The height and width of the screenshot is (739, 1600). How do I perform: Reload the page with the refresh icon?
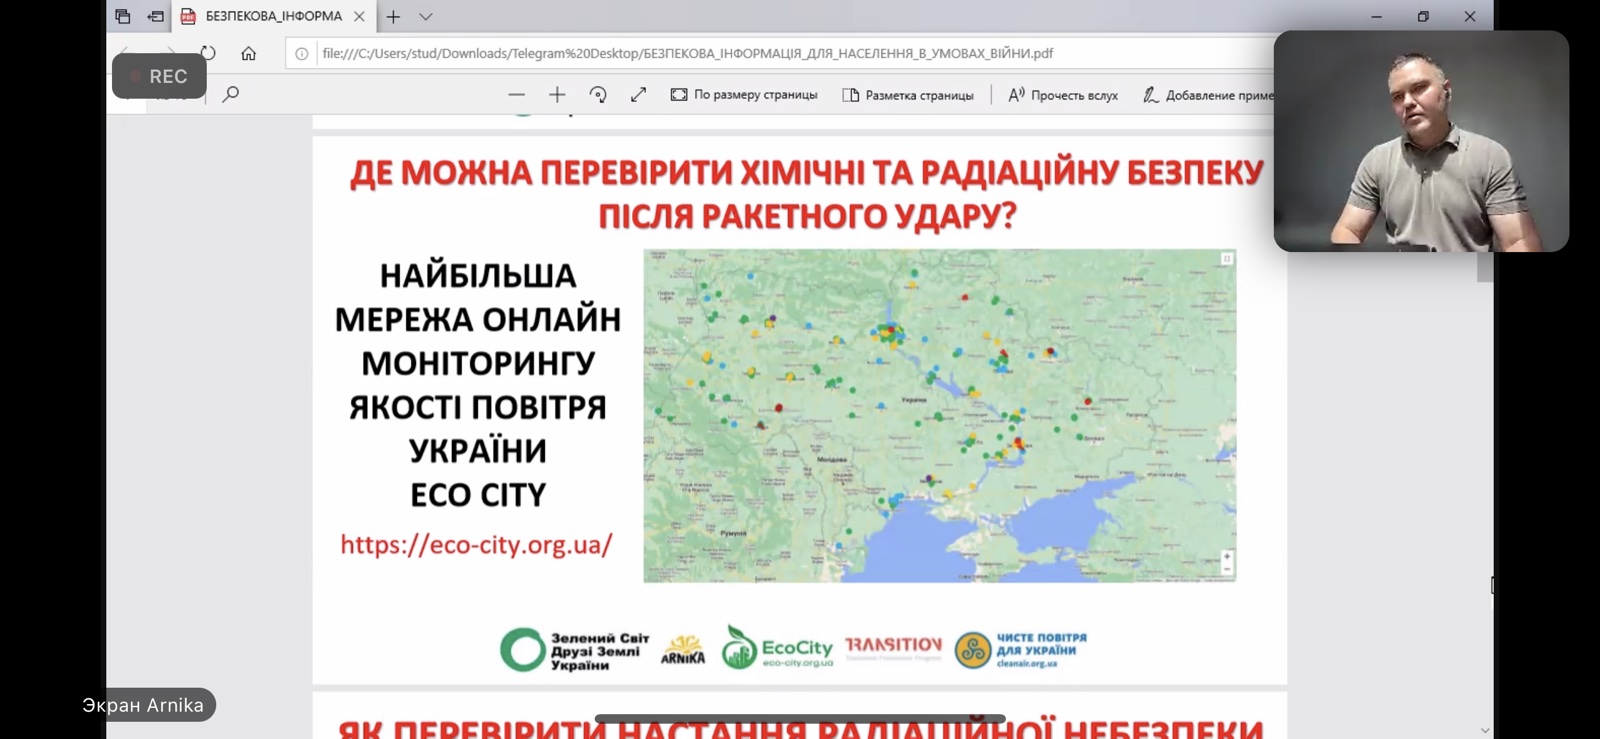tap(208, 53)
